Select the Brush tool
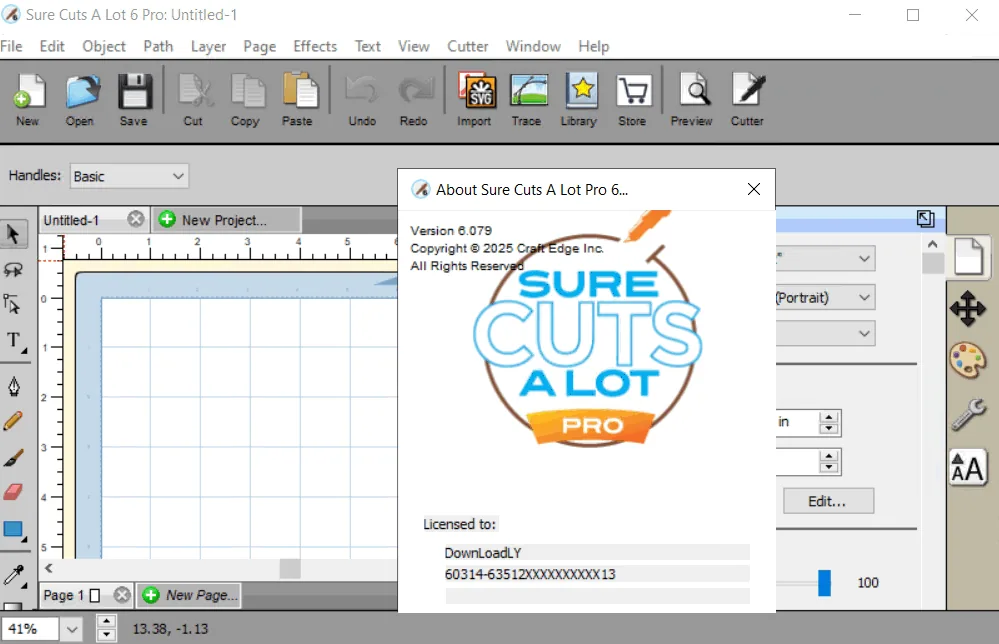This screenshot has height=644, width=999. 13,457
